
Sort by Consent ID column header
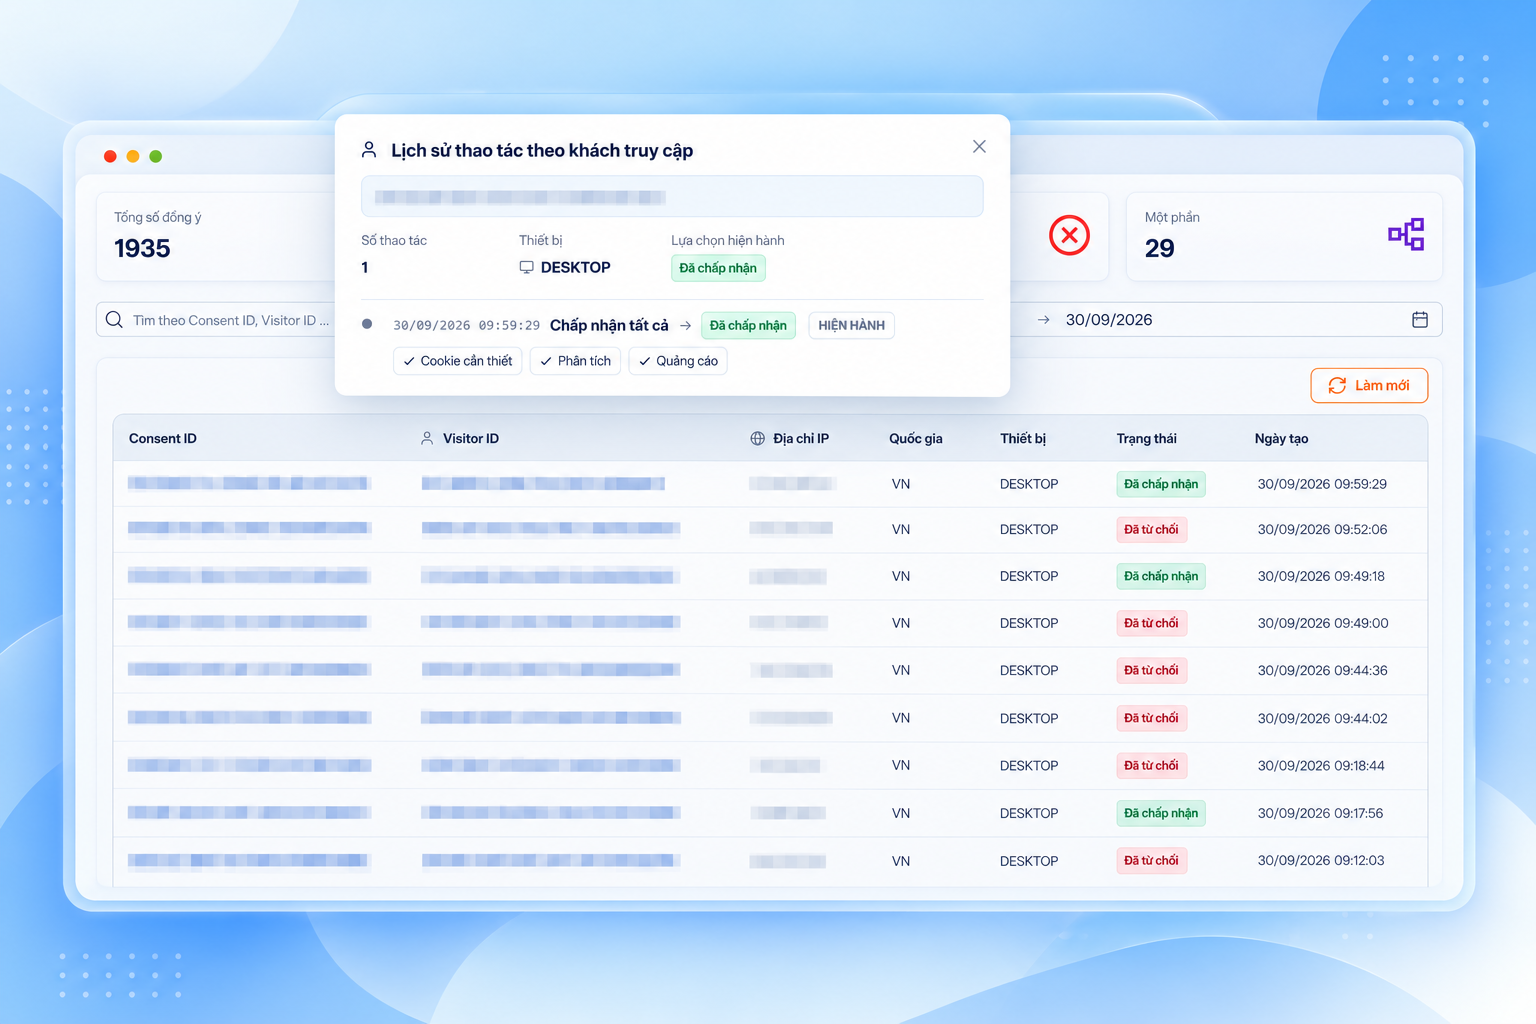coord(163,438)
